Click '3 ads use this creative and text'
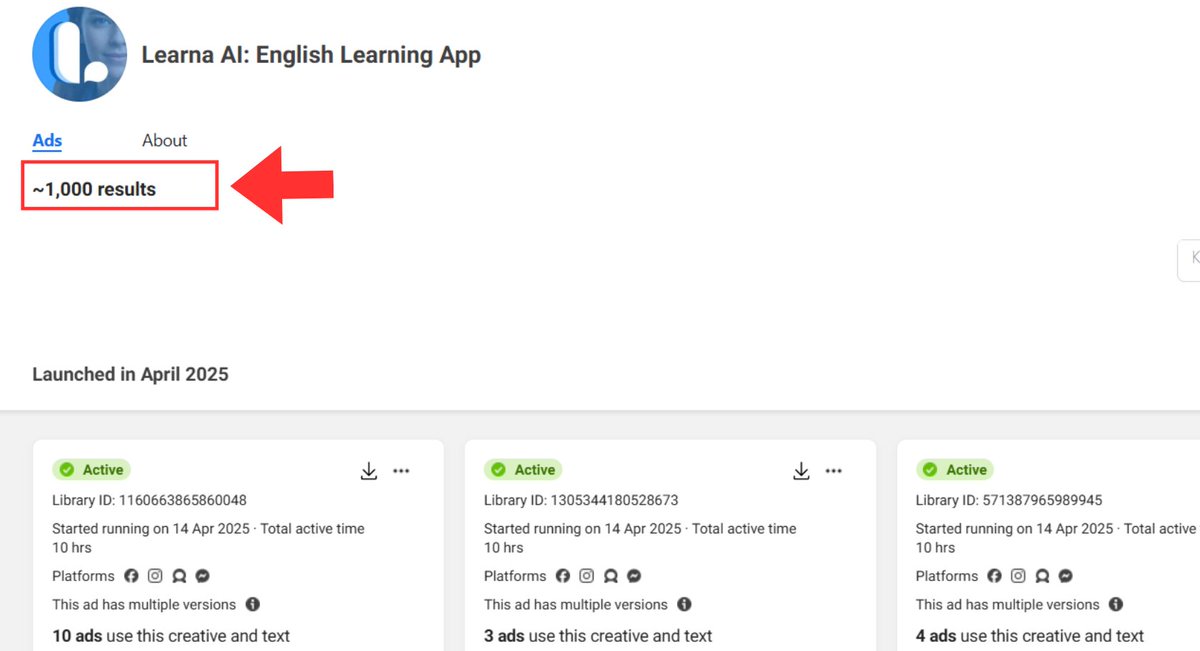 click(x=598, y=636)
